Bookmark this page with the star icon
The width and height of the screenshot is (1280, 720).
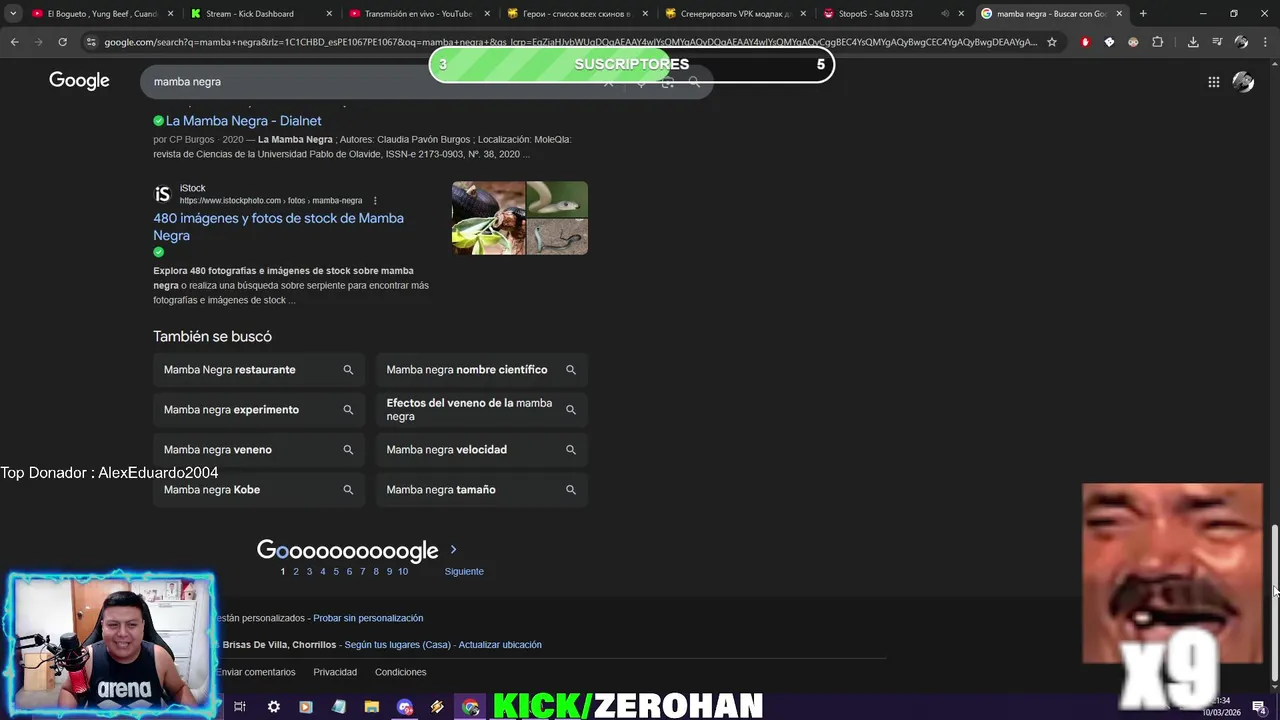[x=1051, y=42]
